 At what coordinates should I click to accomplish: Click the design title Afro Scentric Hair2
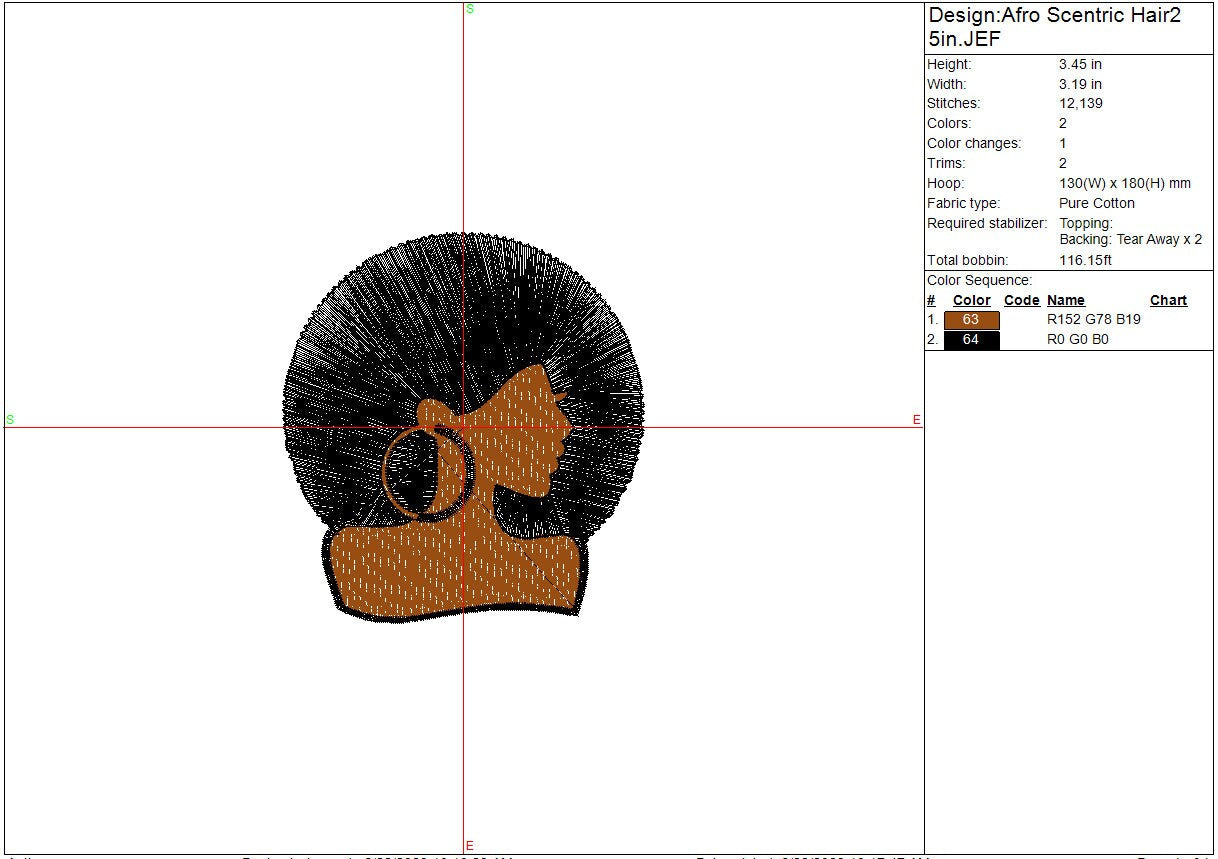[1055, 16]
